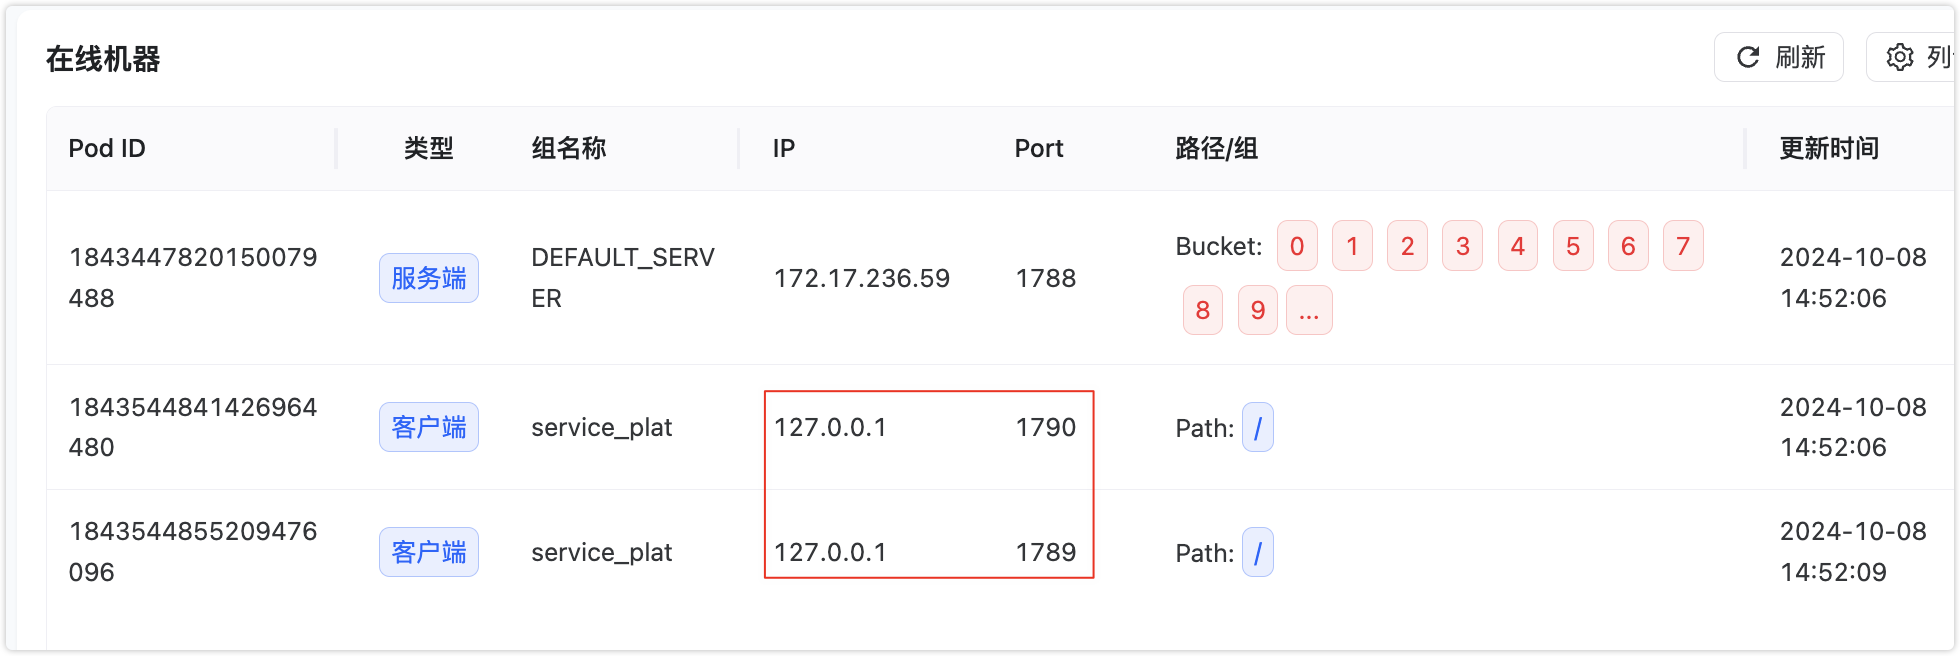Viewport: 1960px width, 656px height.
Task: Click the 路径/组 column header
Action: pyautogui.click(x=1216, y=149)
